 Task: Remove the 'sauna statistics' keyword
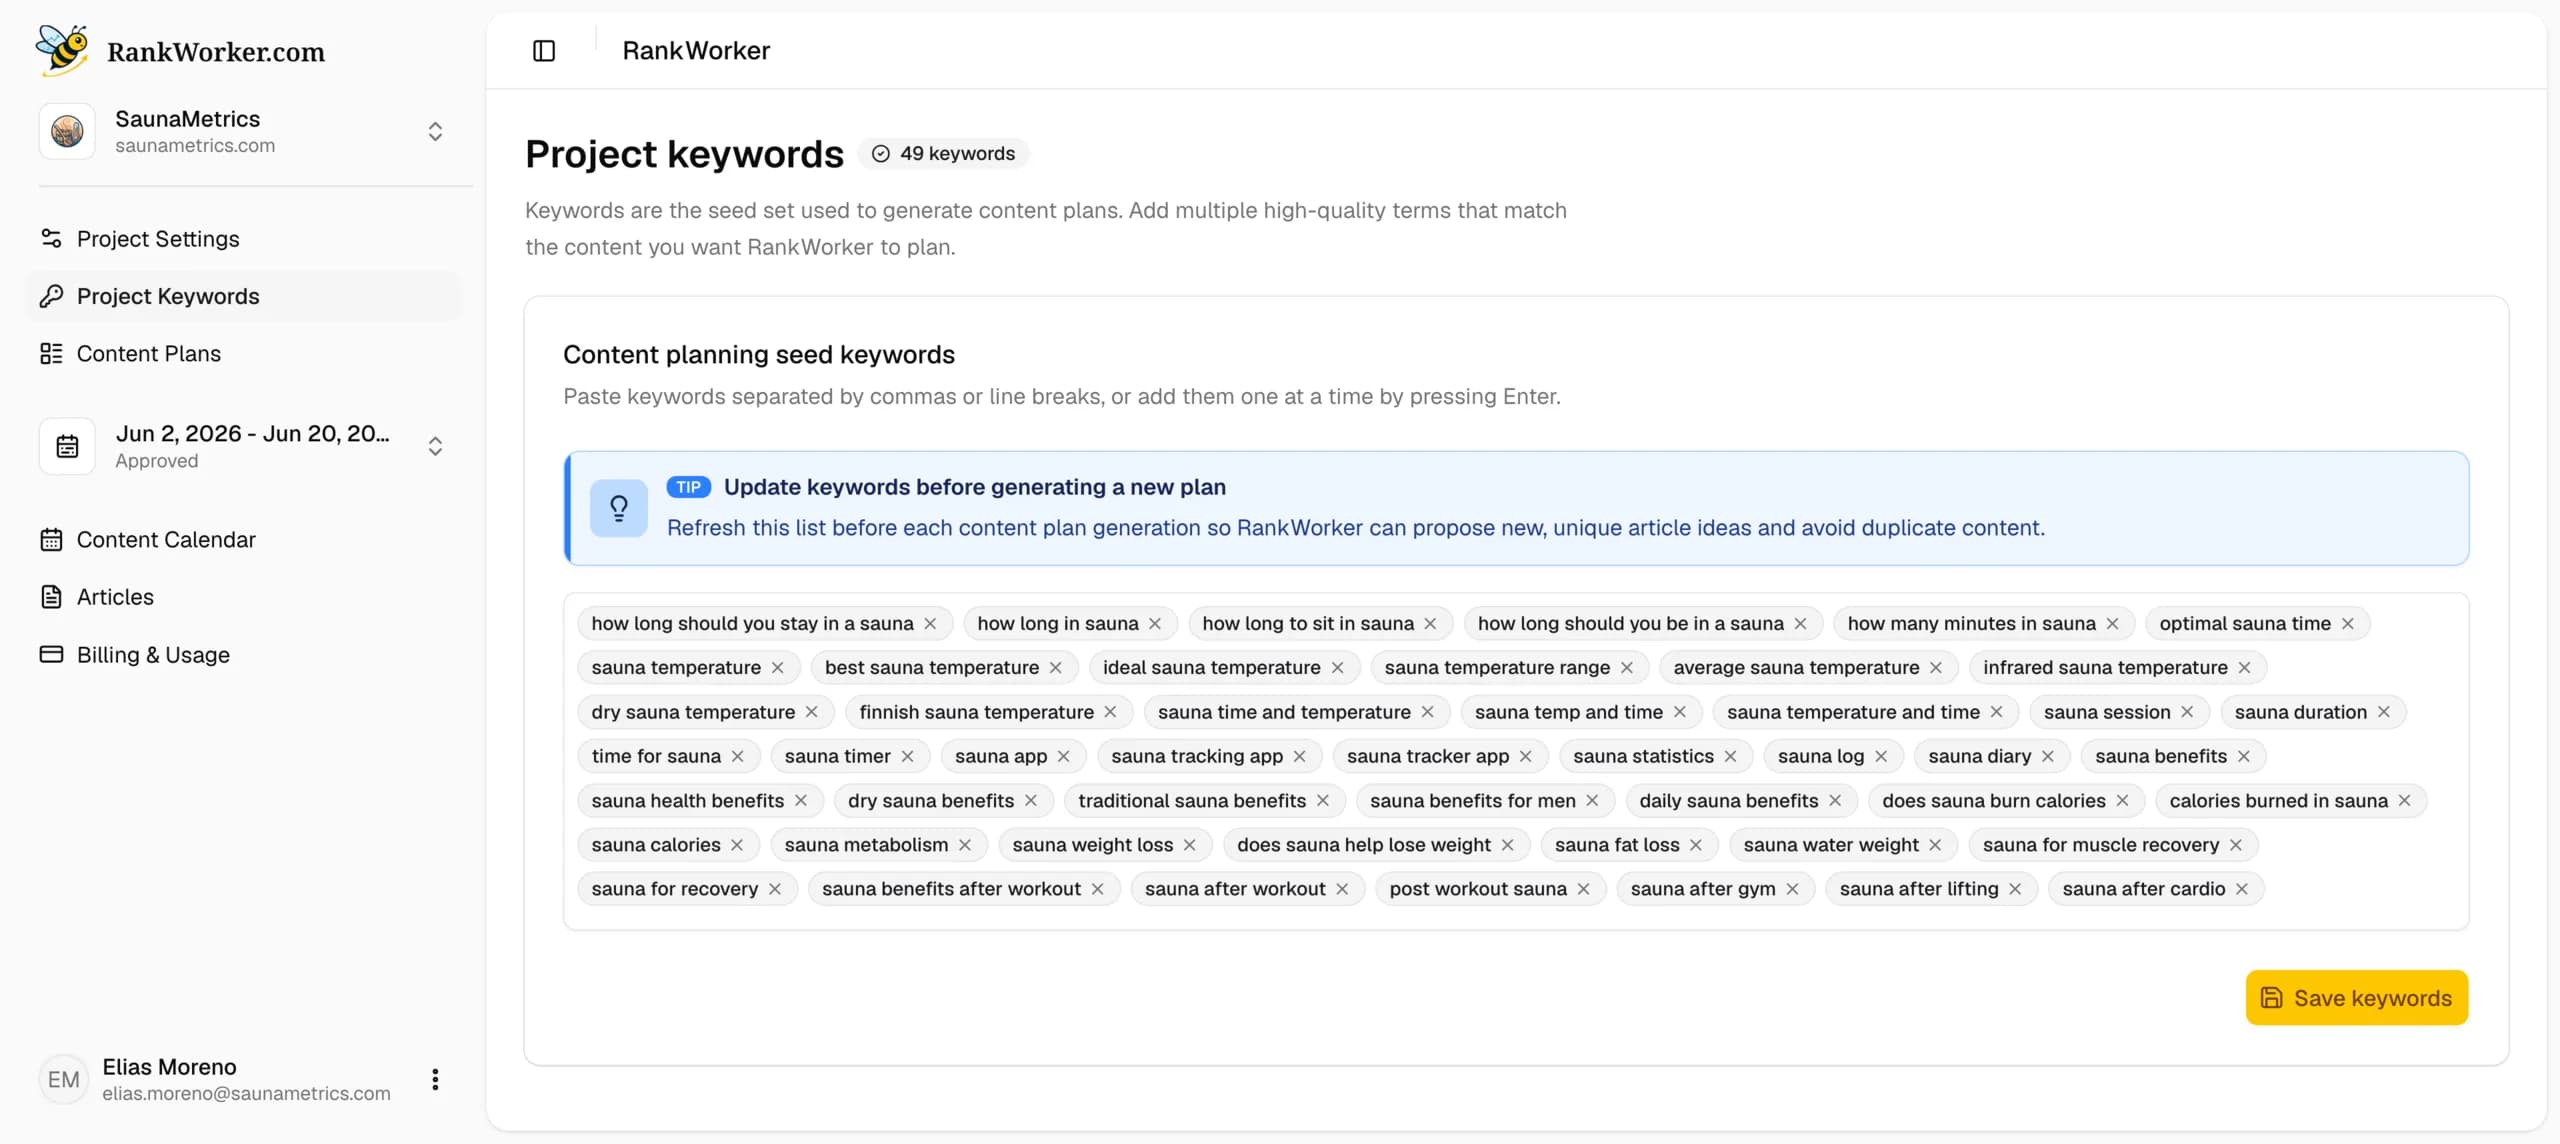point(1730,757)
